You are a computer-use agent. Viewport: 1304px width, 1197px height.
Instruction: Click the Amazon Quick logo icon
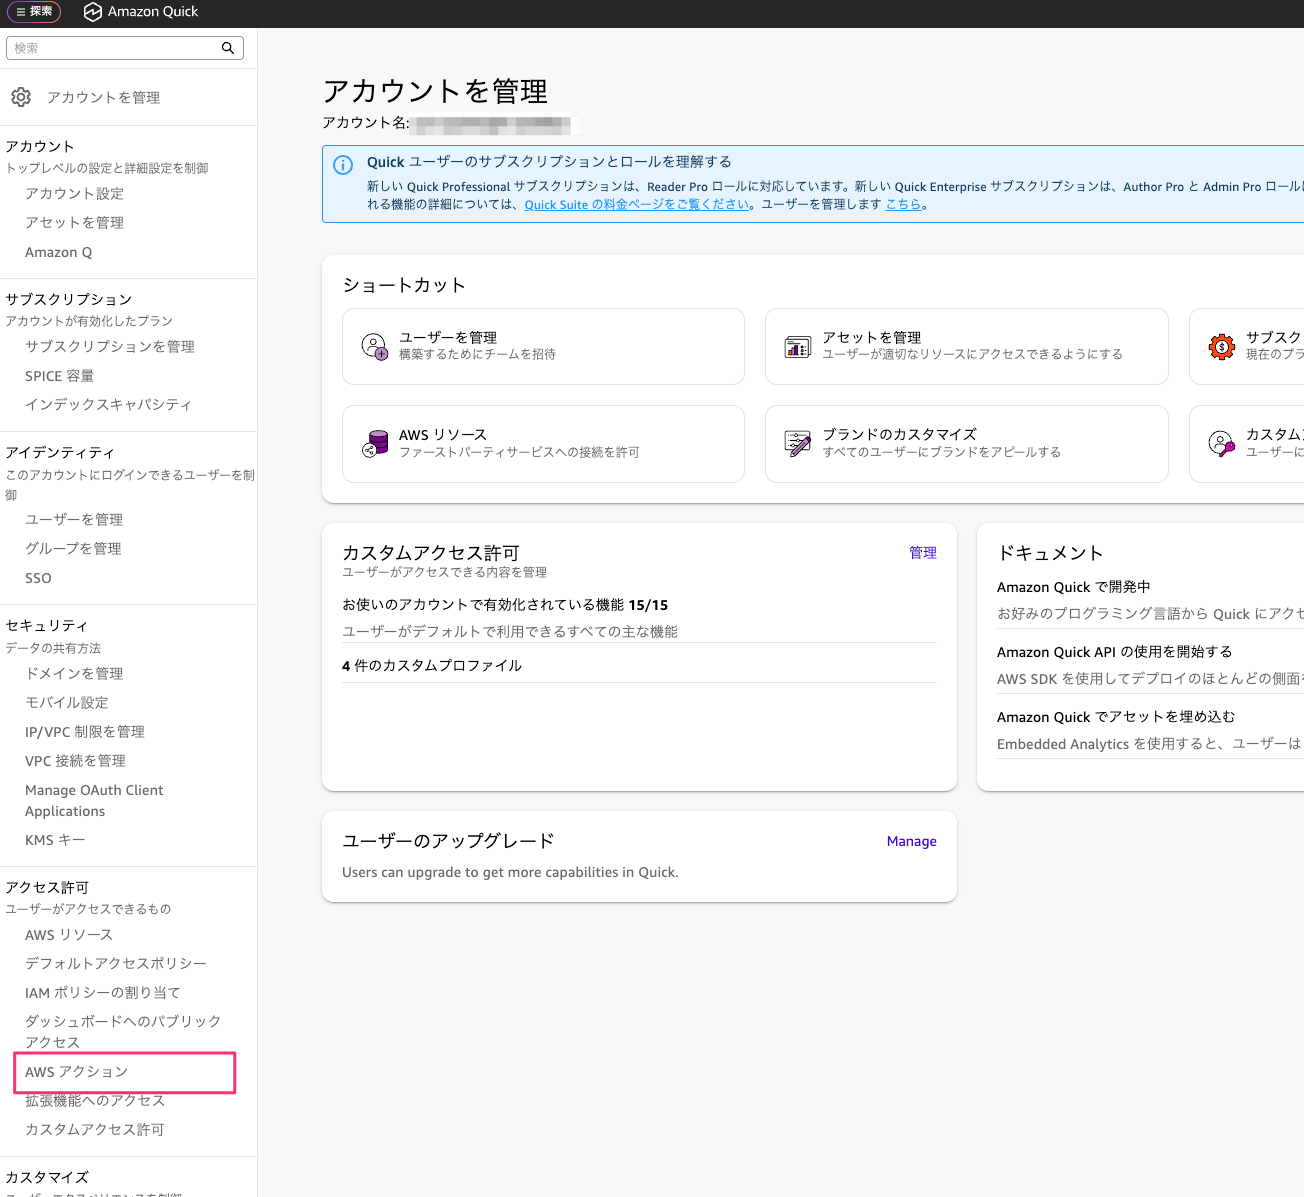coord(93,12)
